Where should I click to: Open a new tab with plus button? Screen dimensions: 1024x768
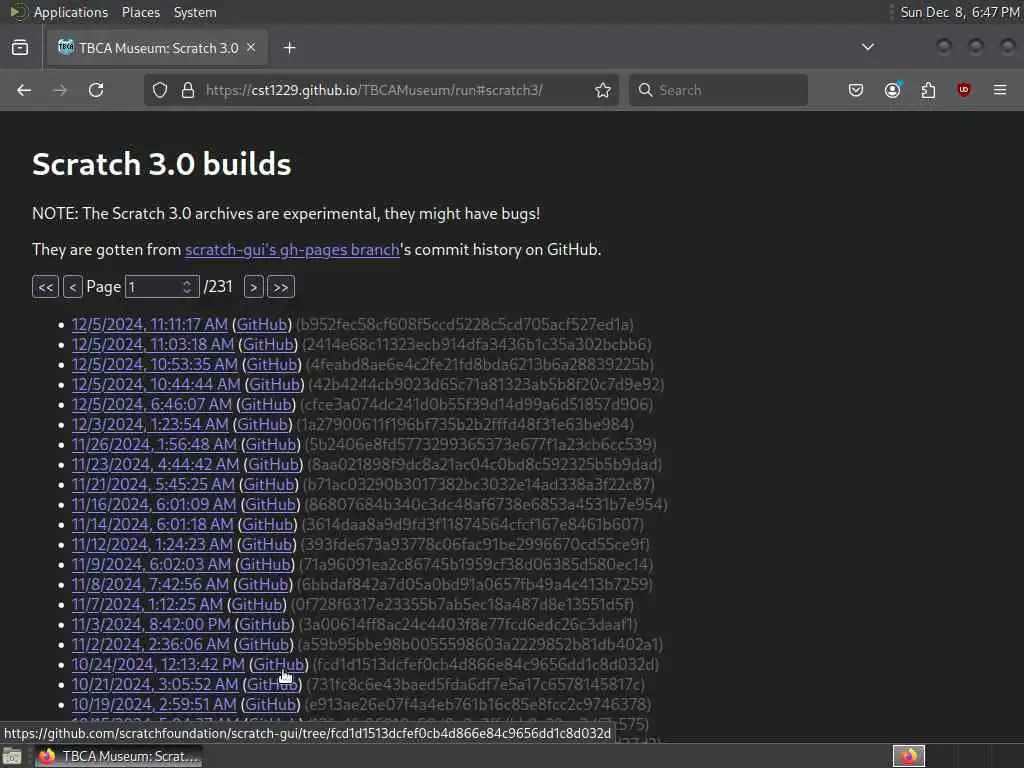[x=290, y=48]
